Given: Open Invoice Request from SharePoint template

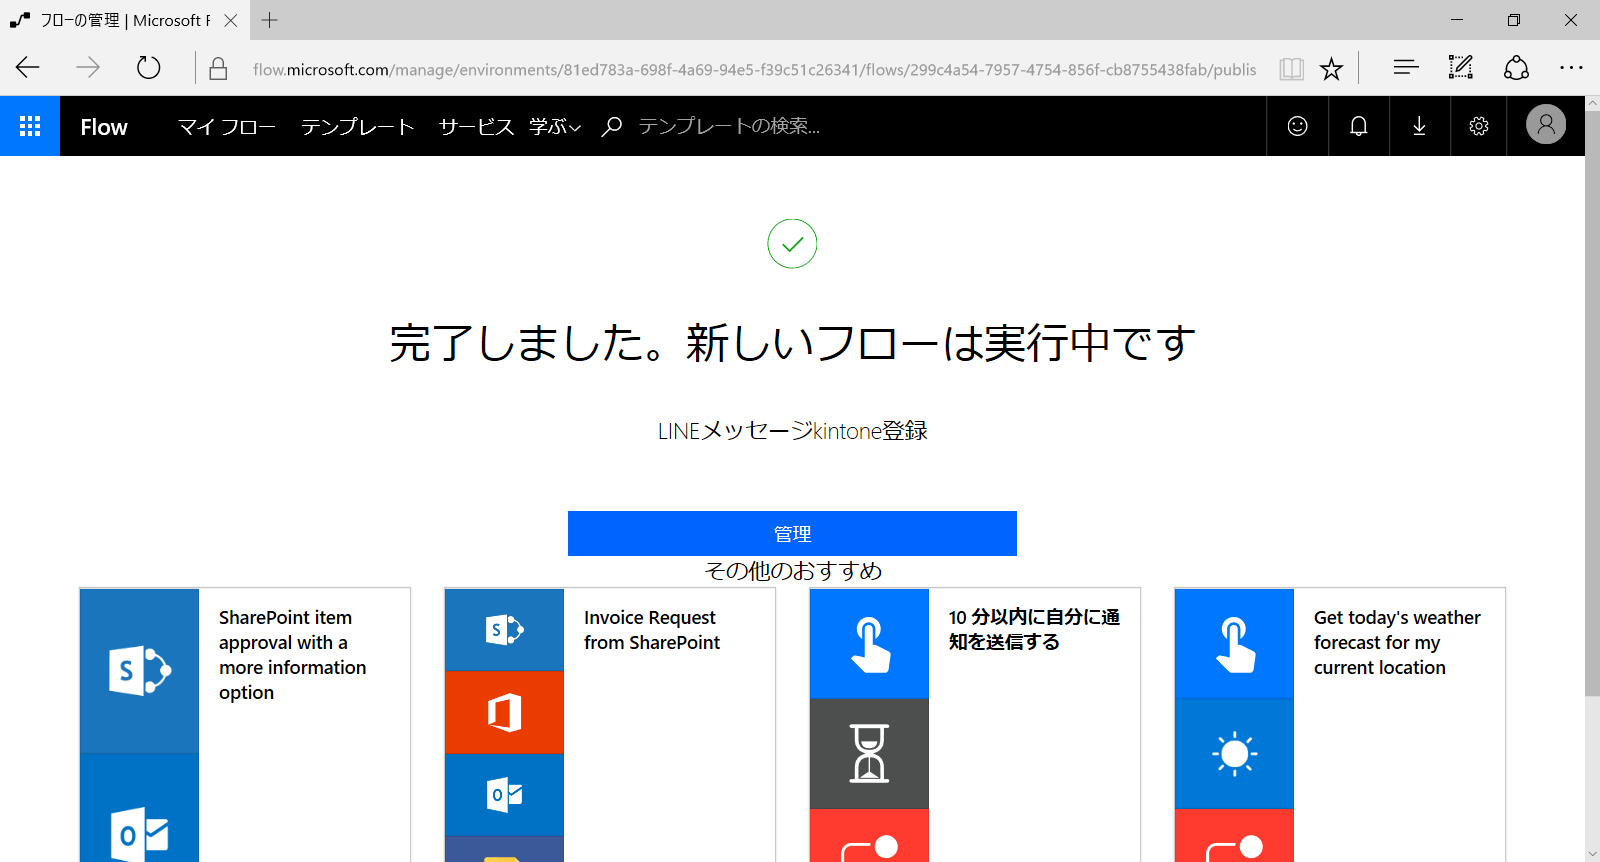Looking at the screenshot, I should 610,725.
